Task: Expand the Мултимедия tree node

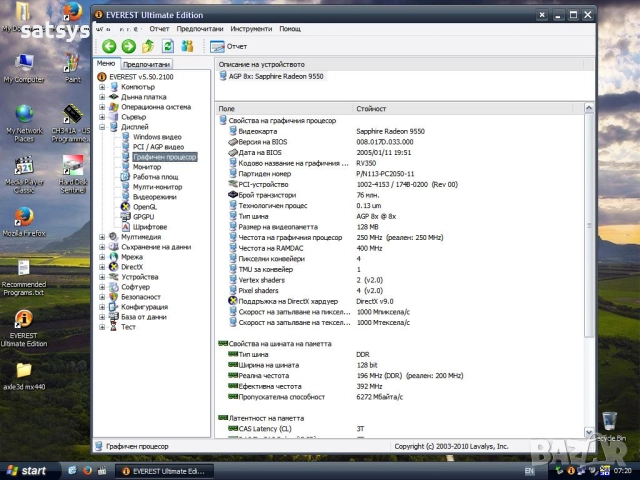Action: tap(102, 237)
